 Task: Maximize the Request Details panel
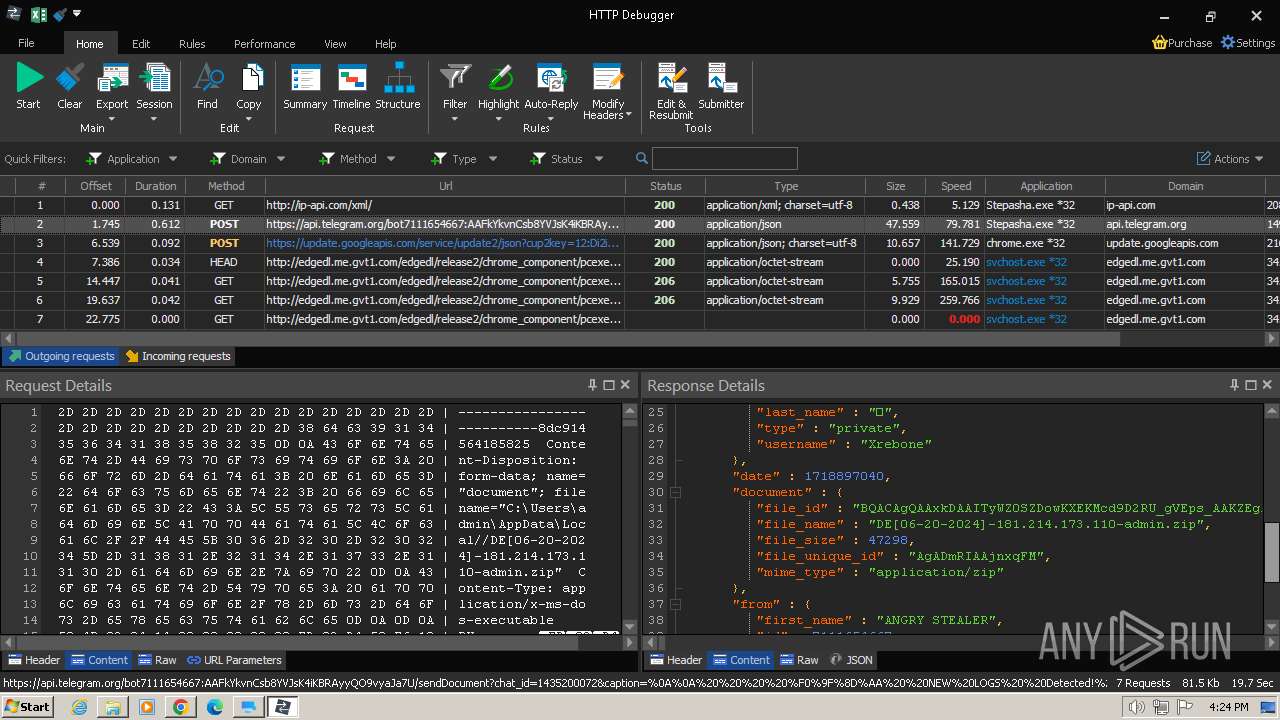(608, 385)
